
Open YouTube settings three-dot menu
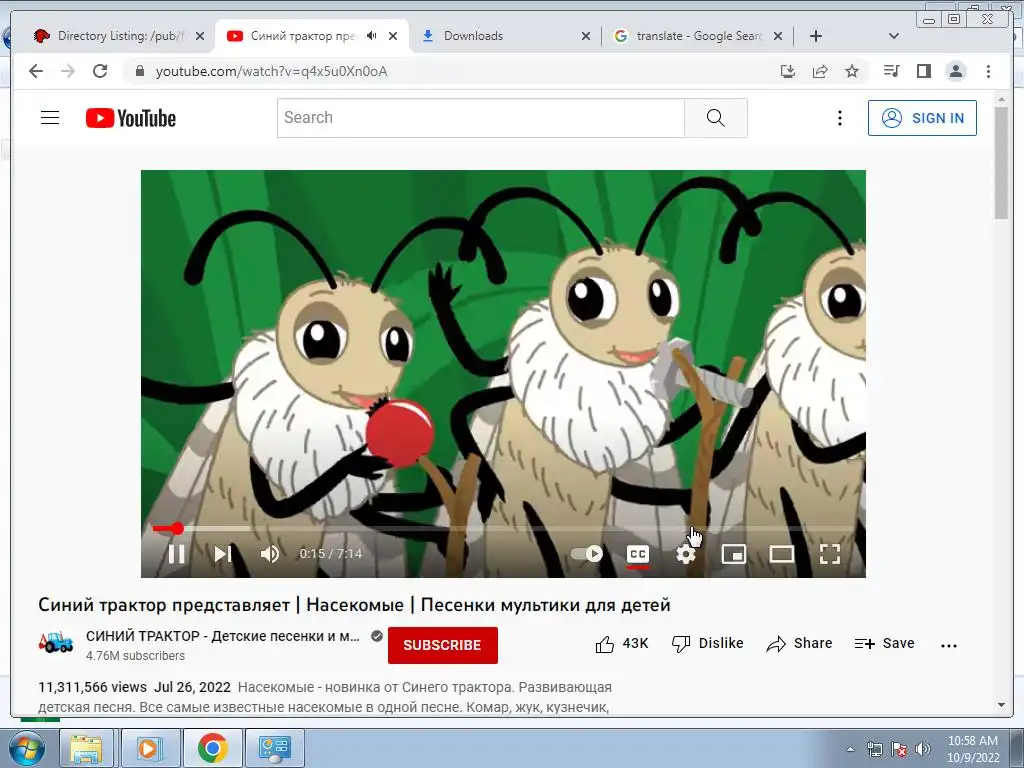tap(840, 118)
